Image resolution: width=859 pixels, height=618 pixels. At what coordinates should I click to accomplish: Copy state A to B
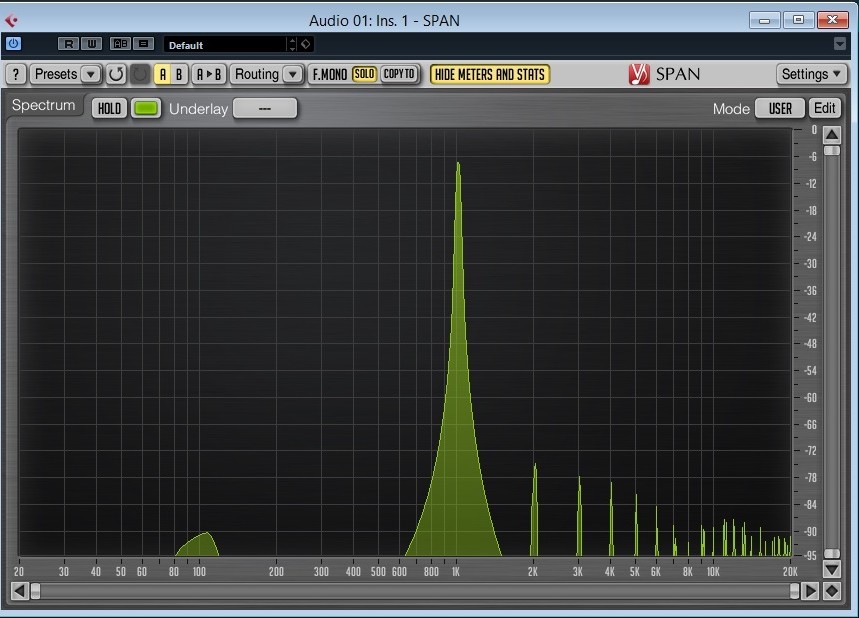click(x=209, y=74)
